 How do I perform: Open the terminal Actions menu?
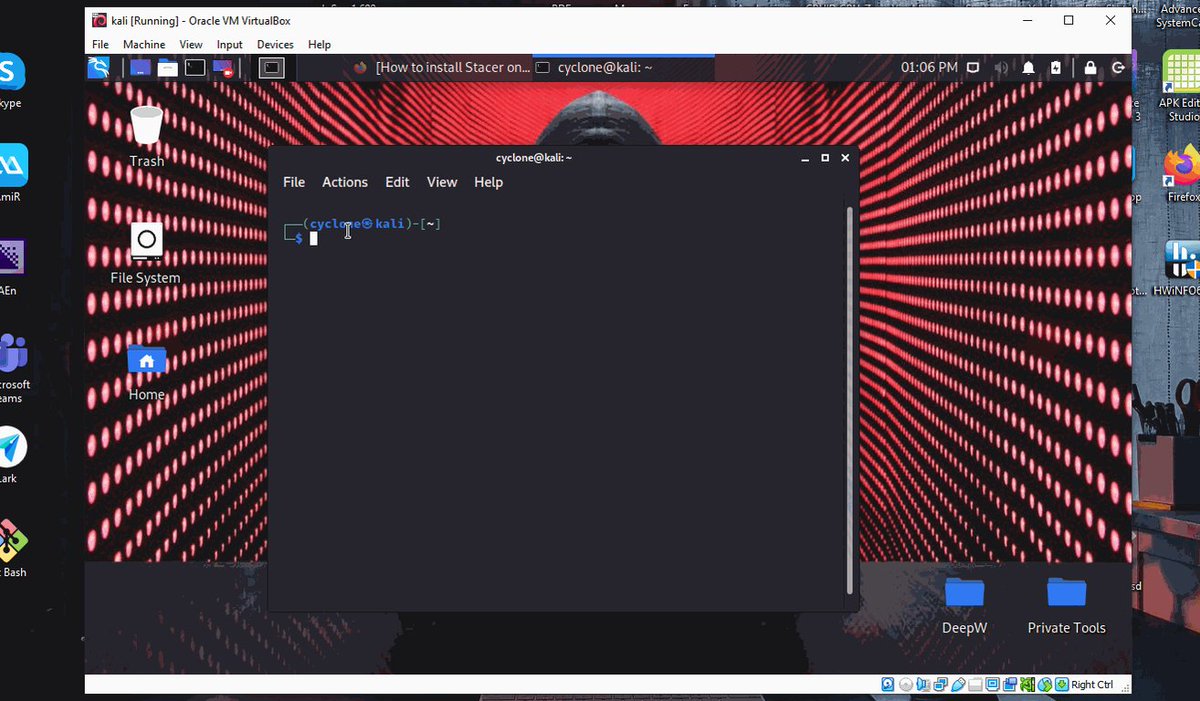click(x=345, y=182)
